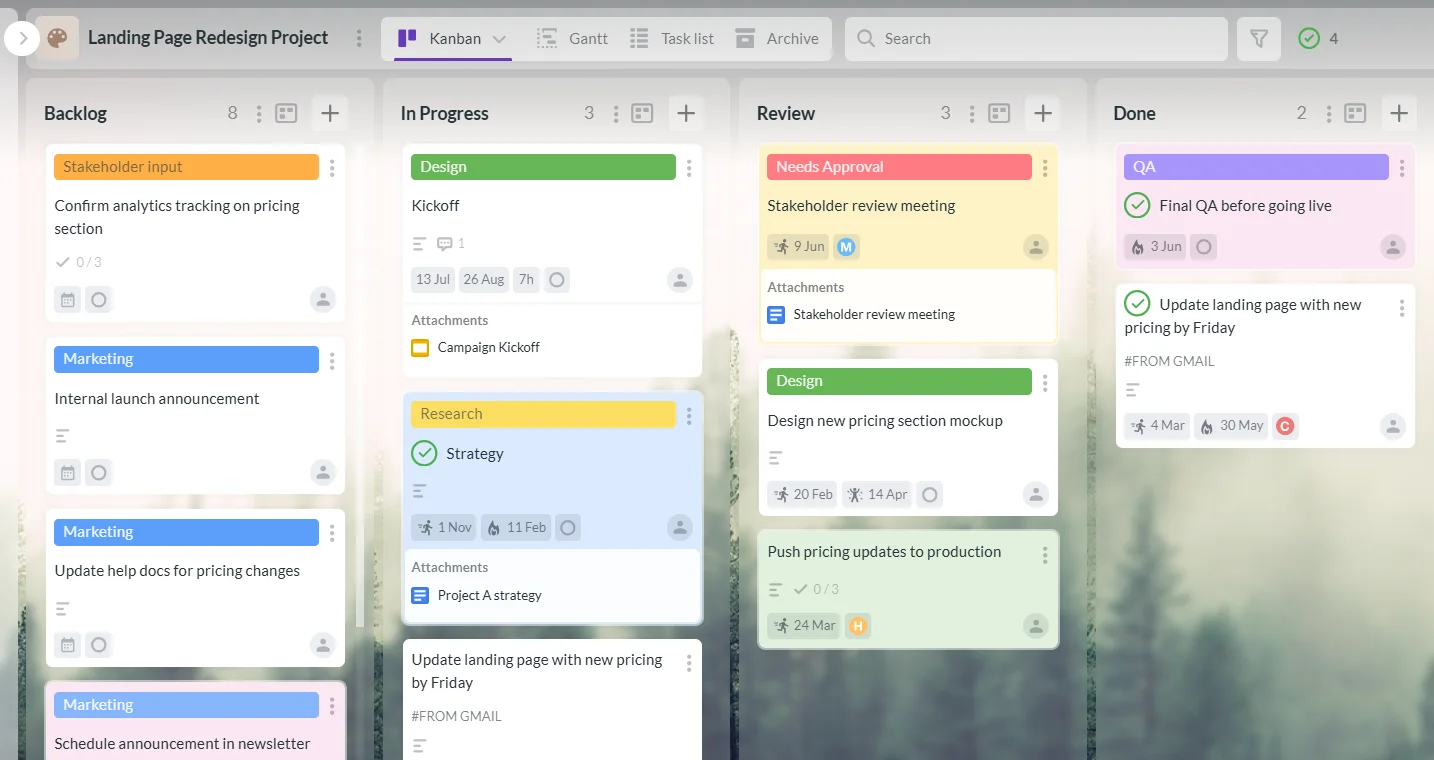Open the filter panel
Screen dimensions: 1434x760
pos(1259,38)
